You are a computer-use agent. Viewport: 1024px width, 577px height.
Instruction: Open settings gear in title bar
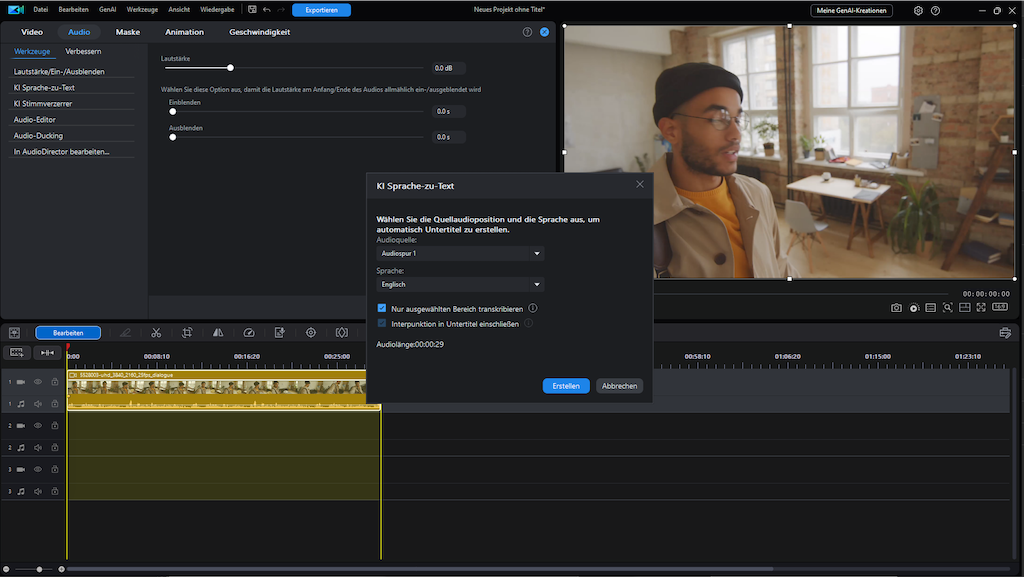[x=918, y=10]
